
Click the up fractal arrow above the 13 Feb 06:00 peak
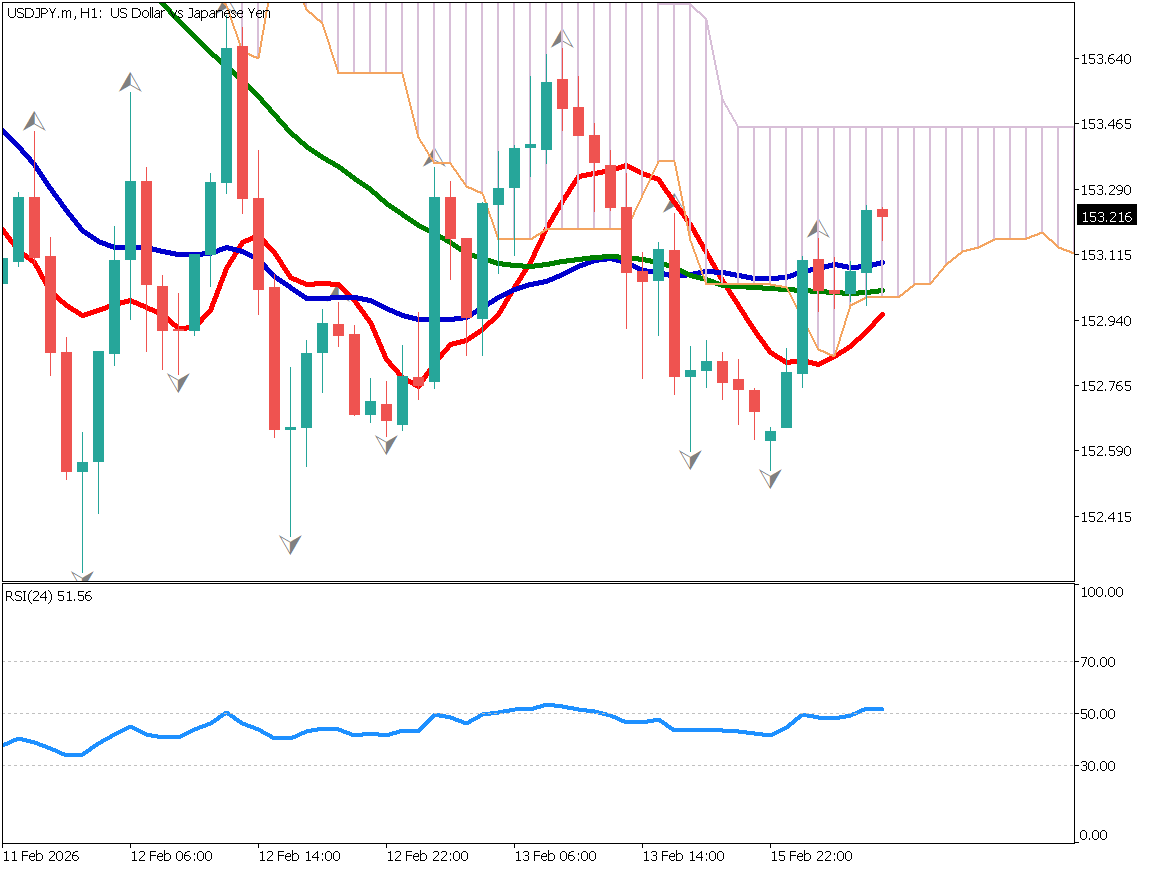[563, 40]
